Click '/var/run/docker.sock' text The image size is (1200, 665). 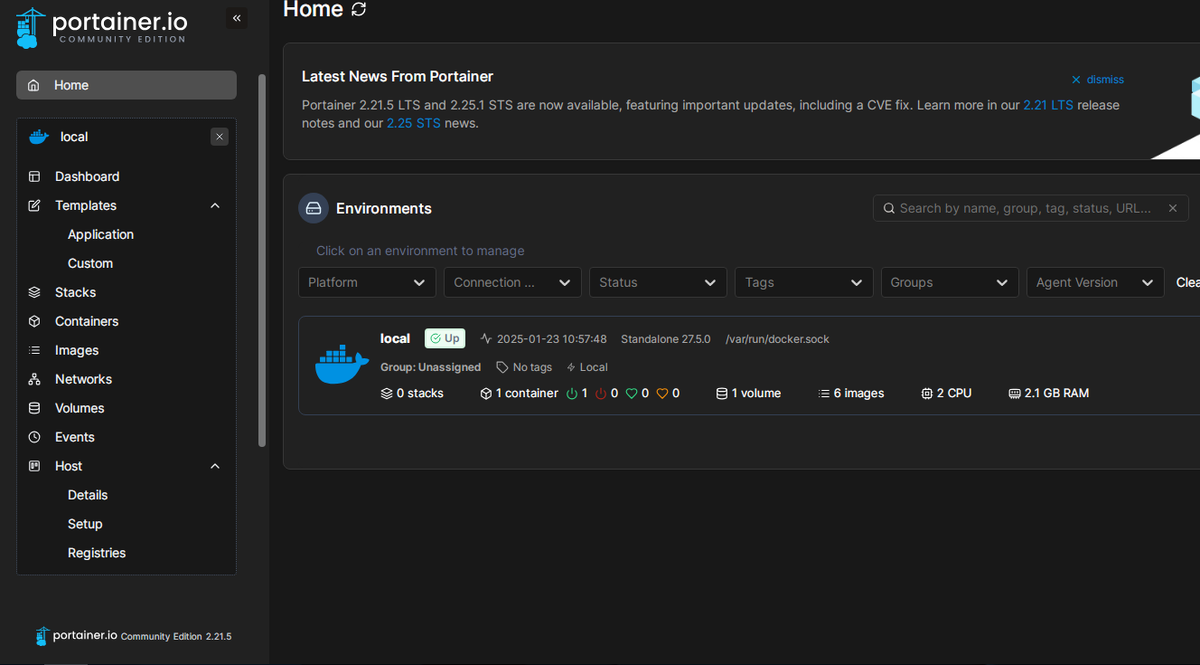(x=777, y=339)
